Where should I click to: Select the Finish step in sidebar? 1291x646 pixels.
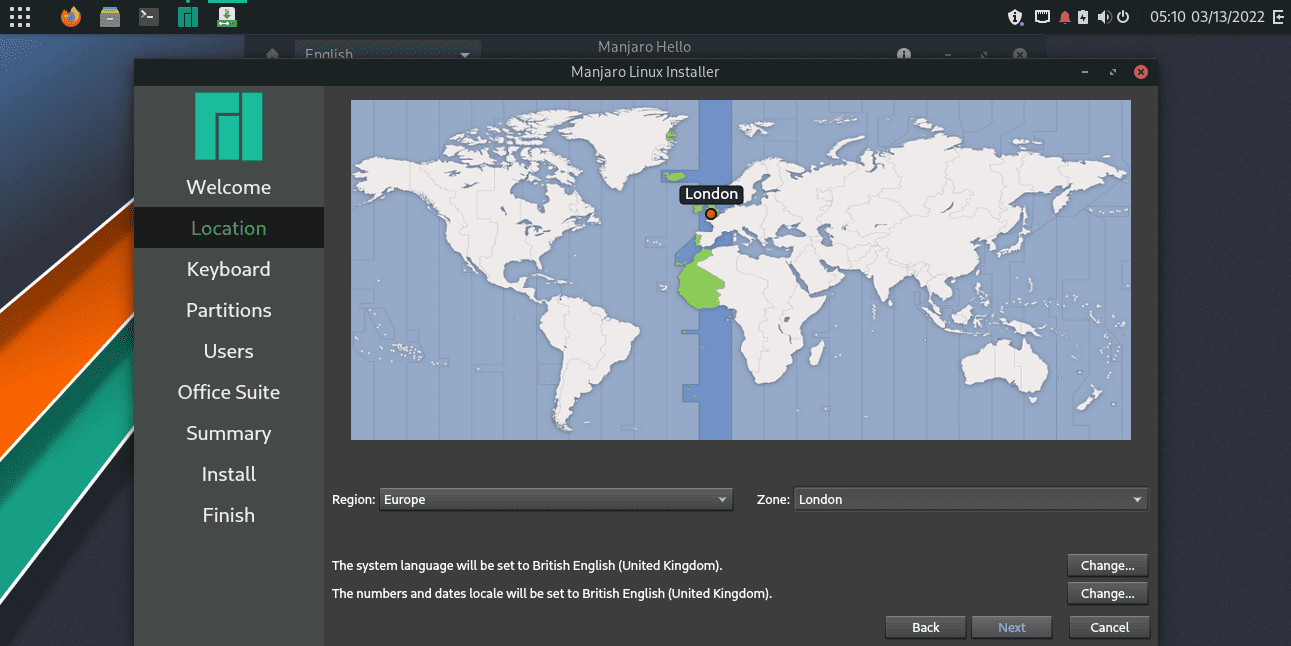(228, 515)
